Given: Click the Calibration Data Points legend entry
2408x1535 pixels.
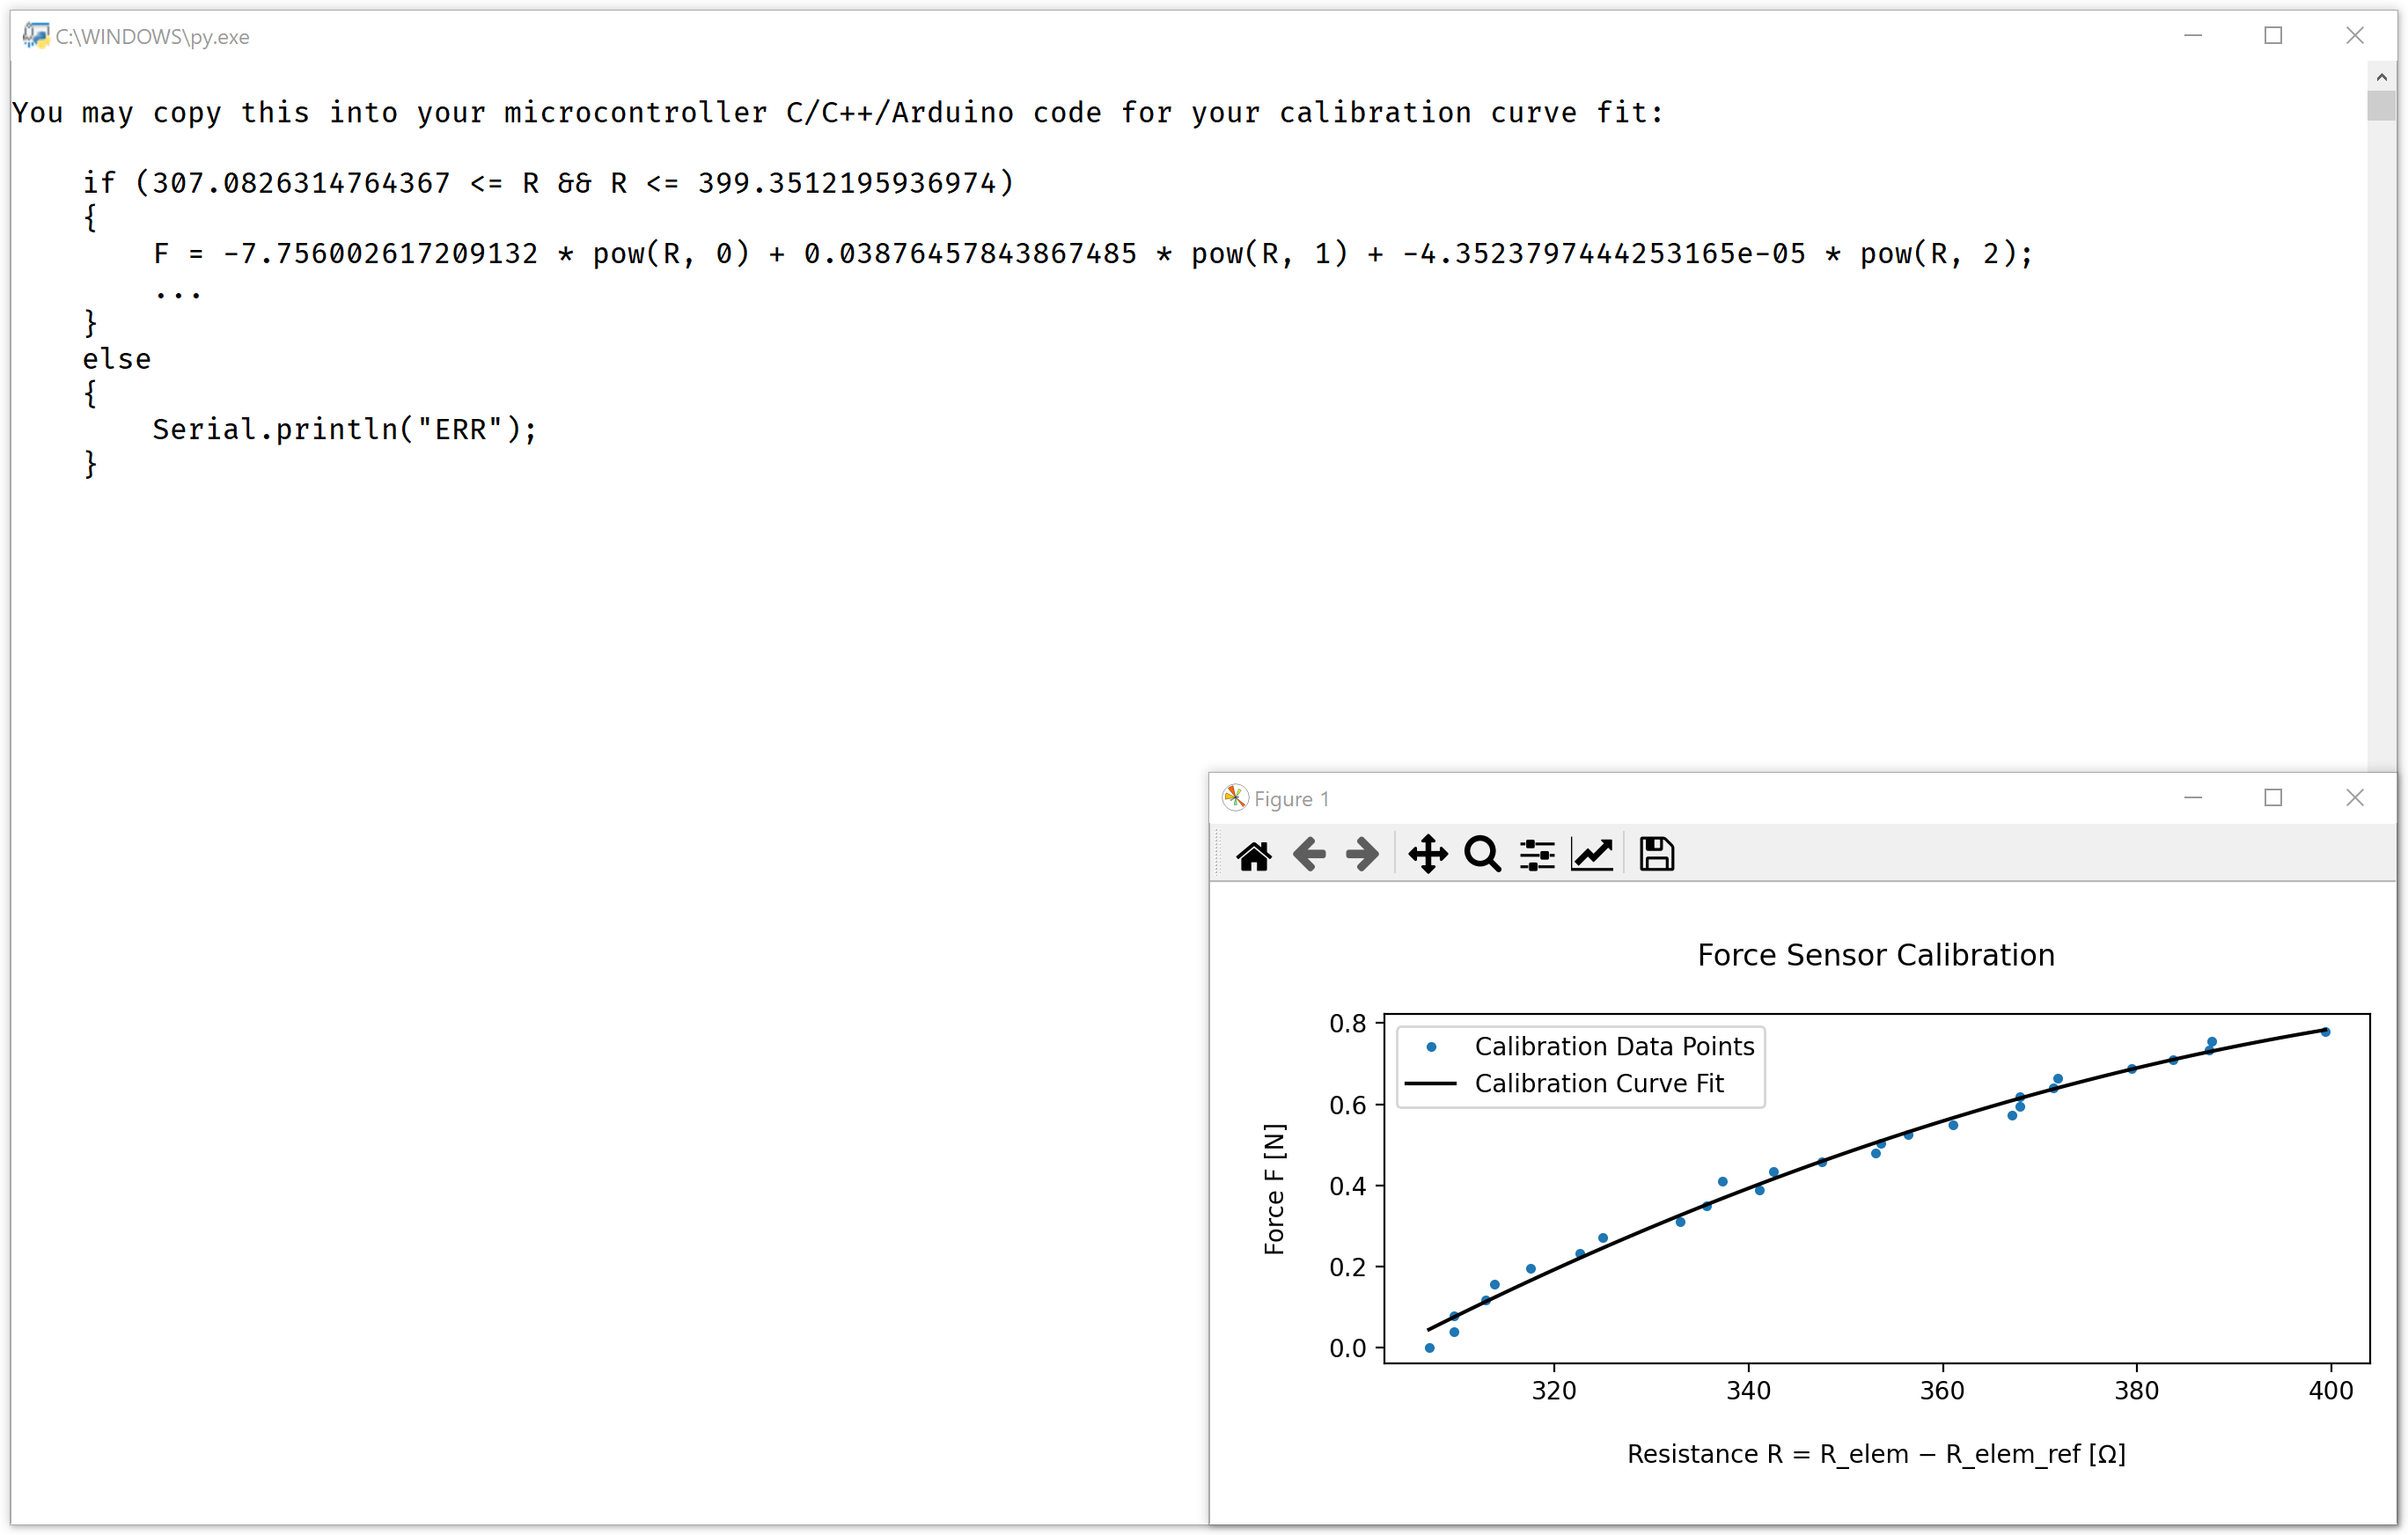Looking at the screenshot, I should tap(1613, 1046).
